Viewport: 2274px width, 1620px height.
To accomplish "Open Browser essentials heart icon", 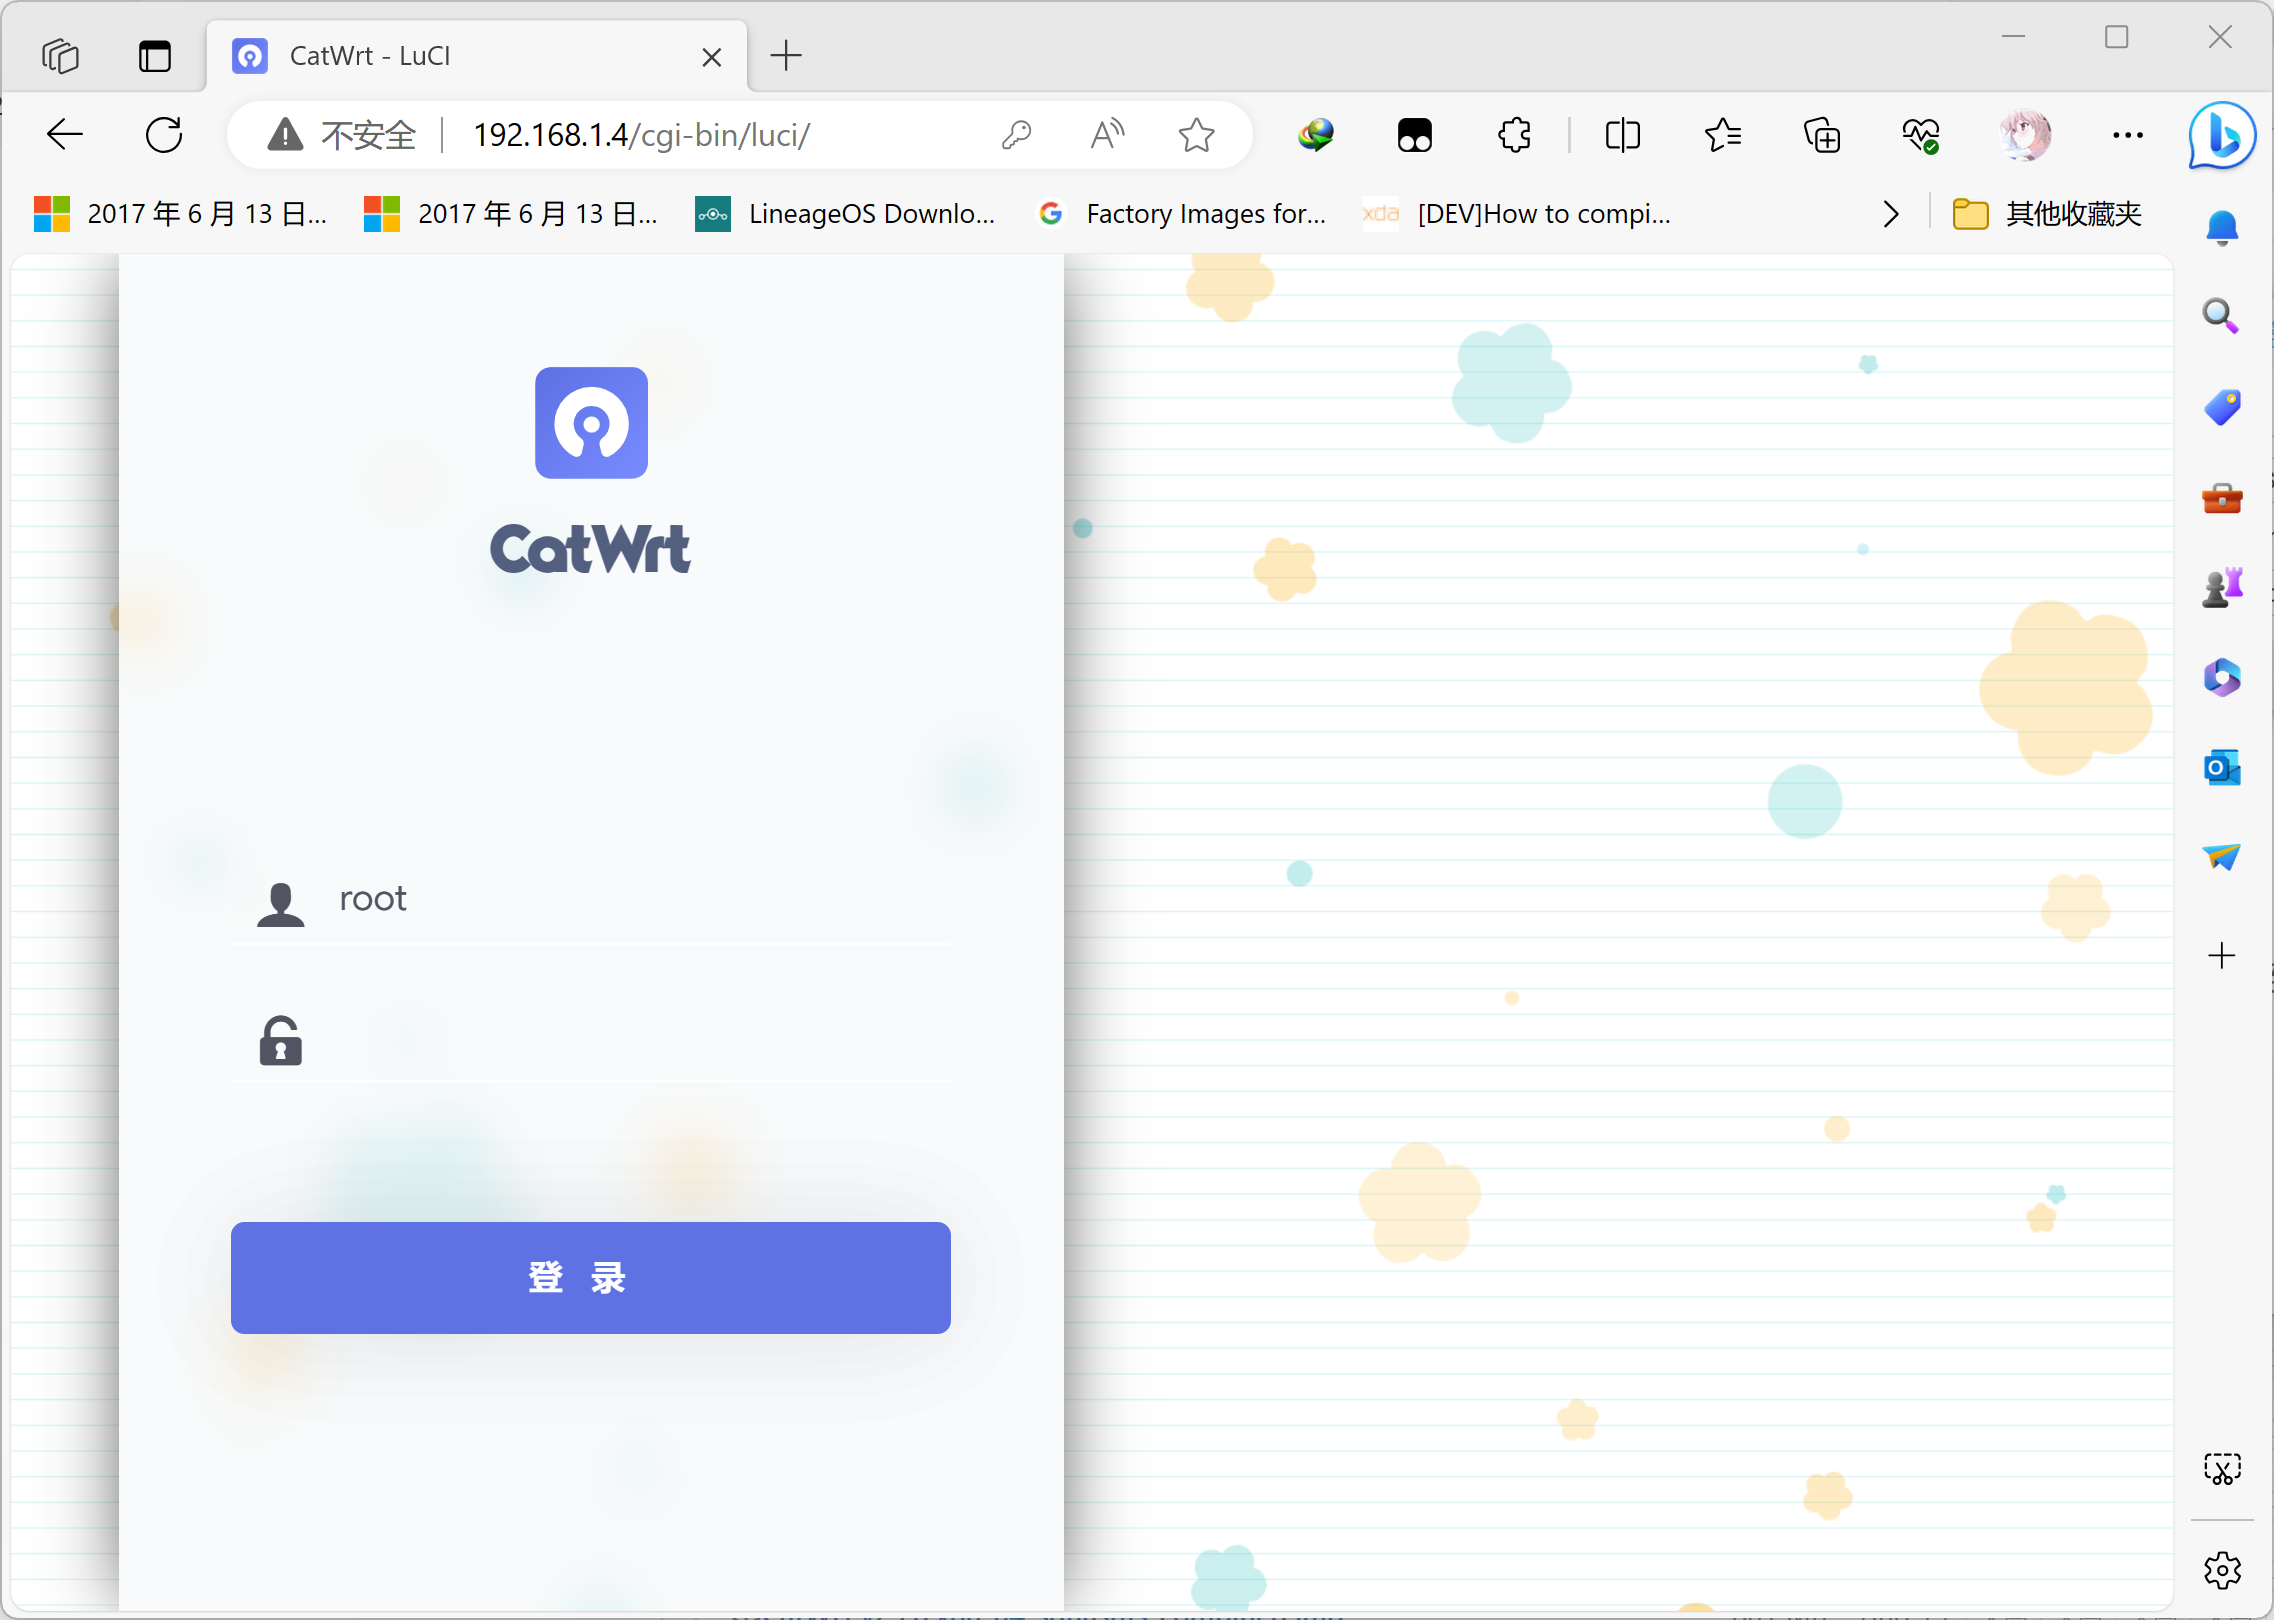I will (1921, 135).
